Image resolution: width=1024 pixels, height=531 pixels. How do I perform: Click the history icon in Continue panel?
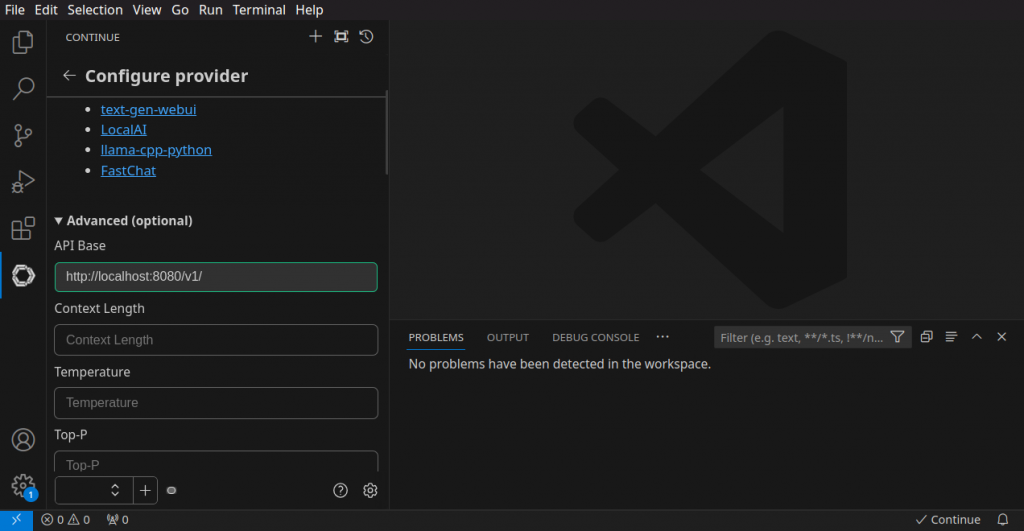click(367, 37)
